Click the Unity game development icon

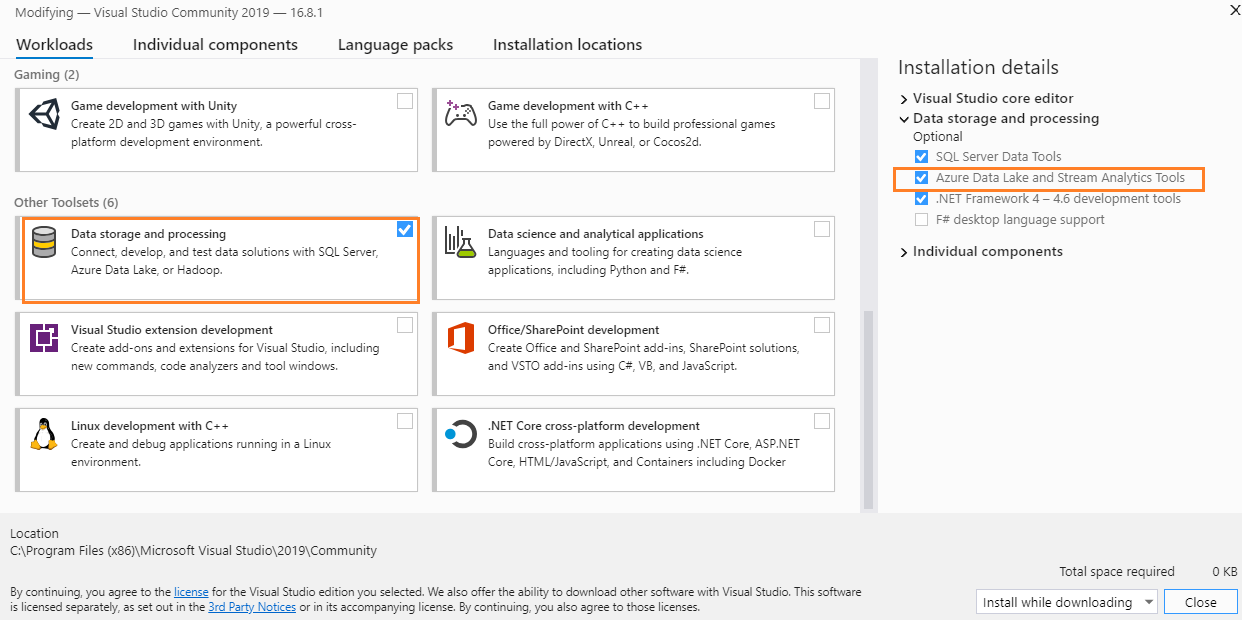pos(44,114)
